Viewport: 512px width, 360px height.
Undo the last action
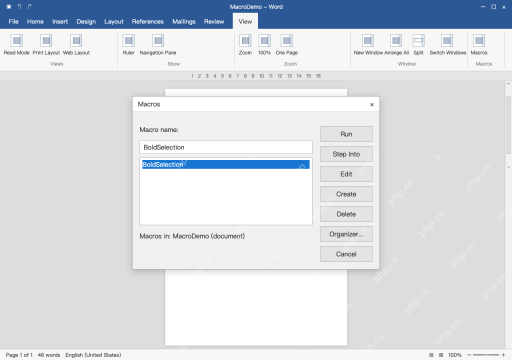coord(19,7)
